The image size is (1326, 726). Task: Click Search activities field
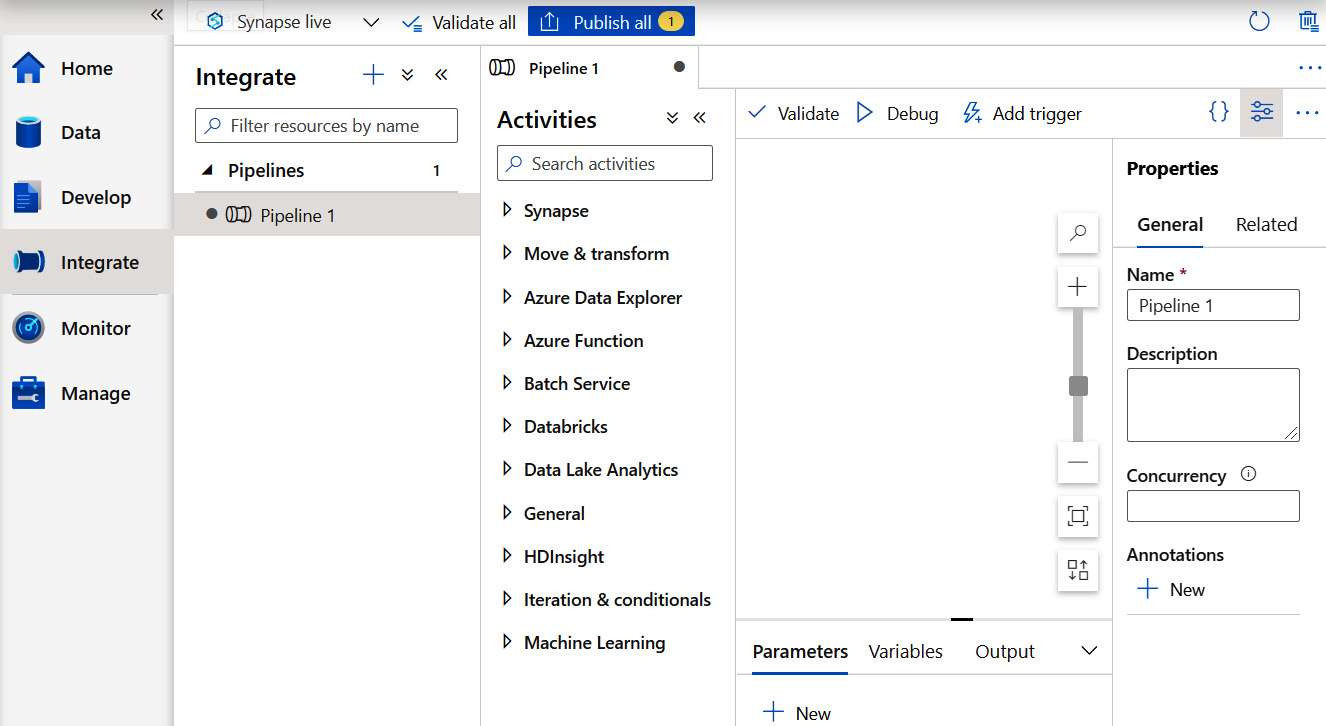605,164
